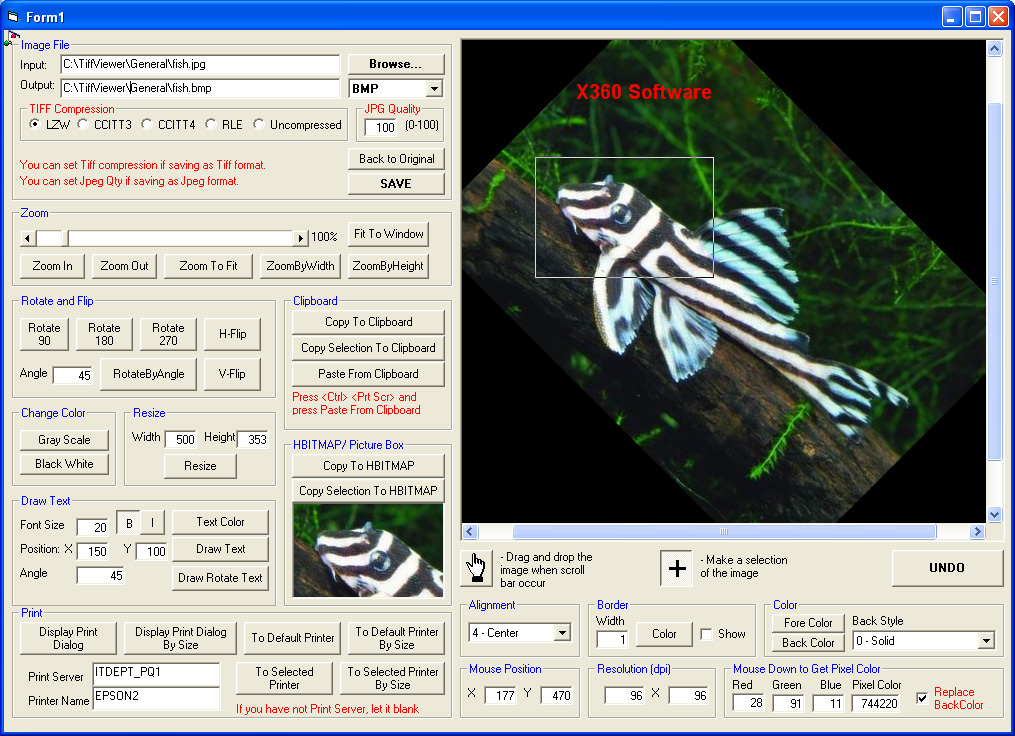
Task: Toggle bold for draw text font
Action: tap(127, 522)
